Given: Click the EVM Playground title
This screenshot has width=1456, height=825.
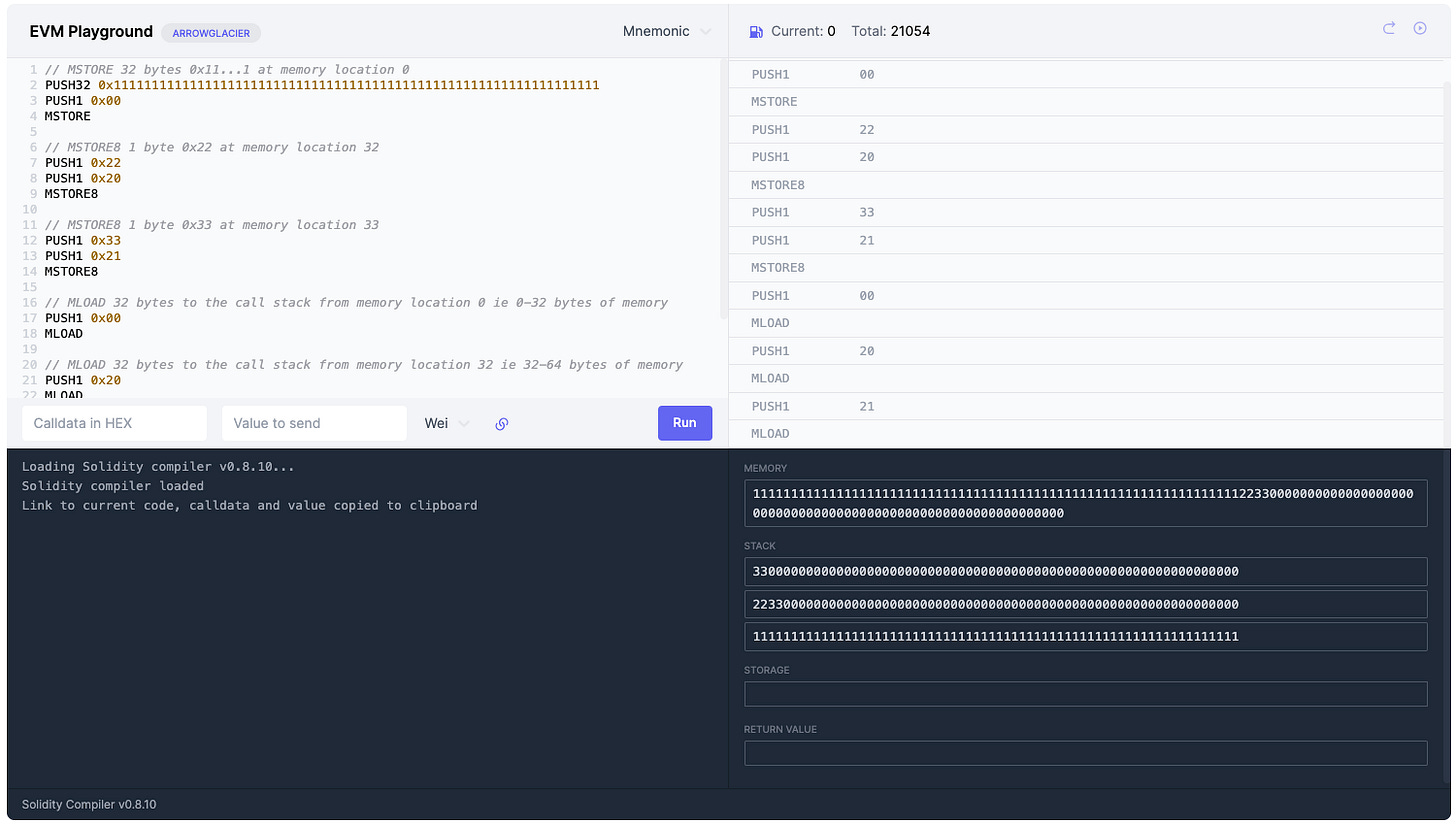Looking at the screenshot, I should pos(91,31).
